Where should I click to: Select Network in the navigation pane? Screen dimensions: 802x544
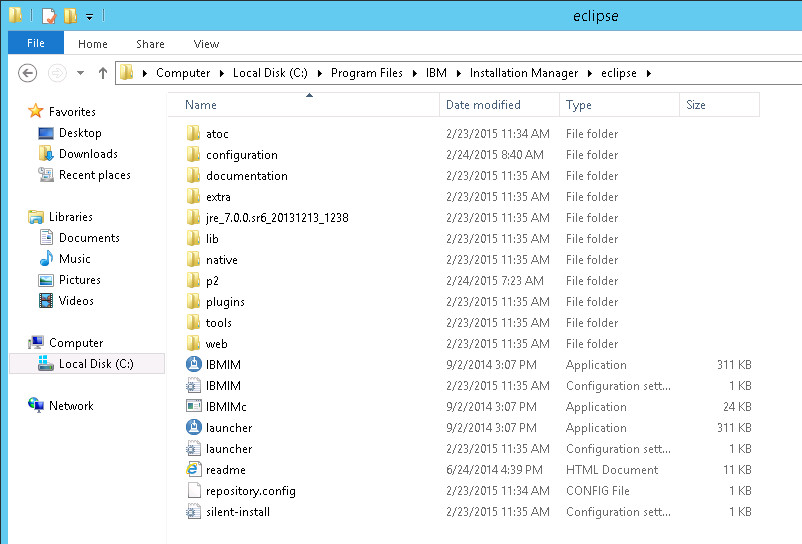(x=71, y=405)
